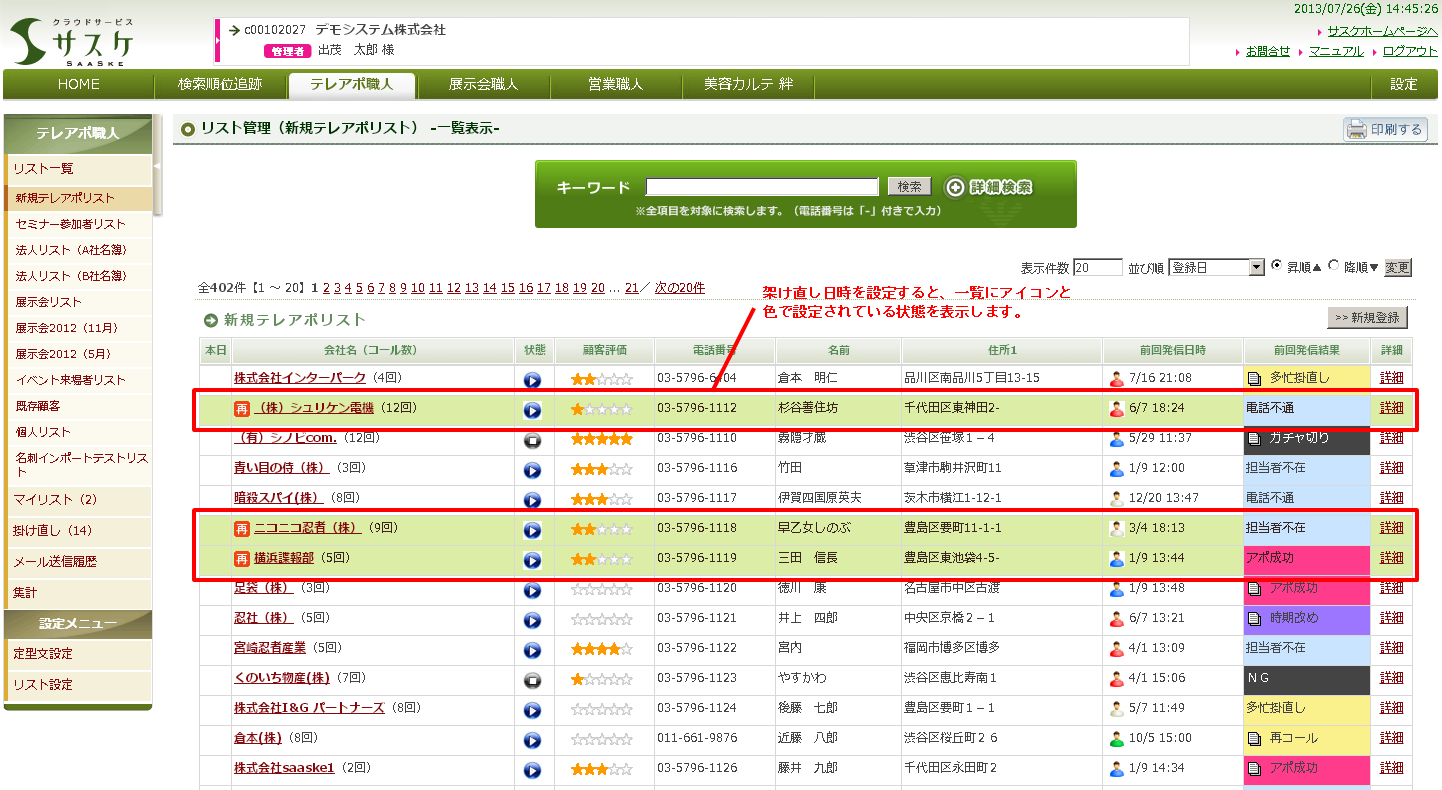Image resolution: width=1442 pixels, height=790 pixels.
Task: Select the 降順 radio button
Action: (1334, 266)
